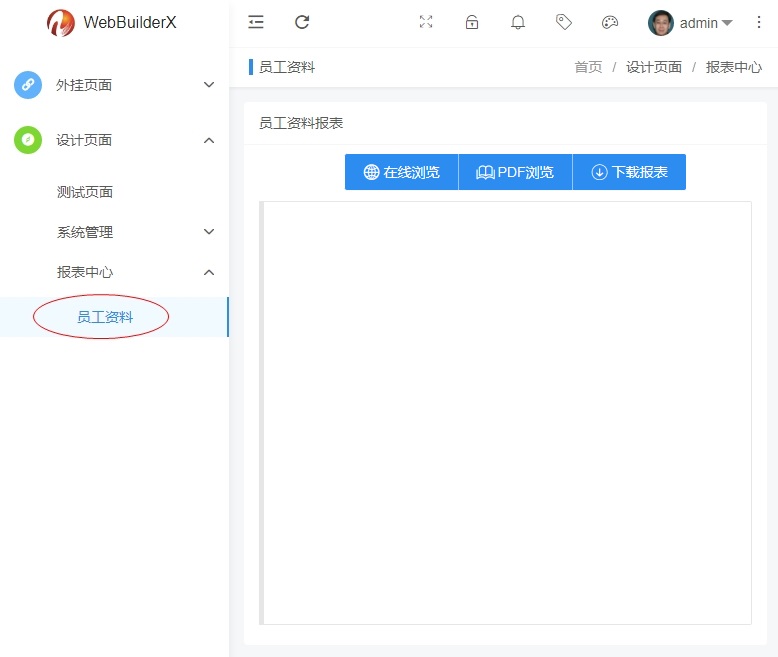Open theme palette icon

(610, 22)
